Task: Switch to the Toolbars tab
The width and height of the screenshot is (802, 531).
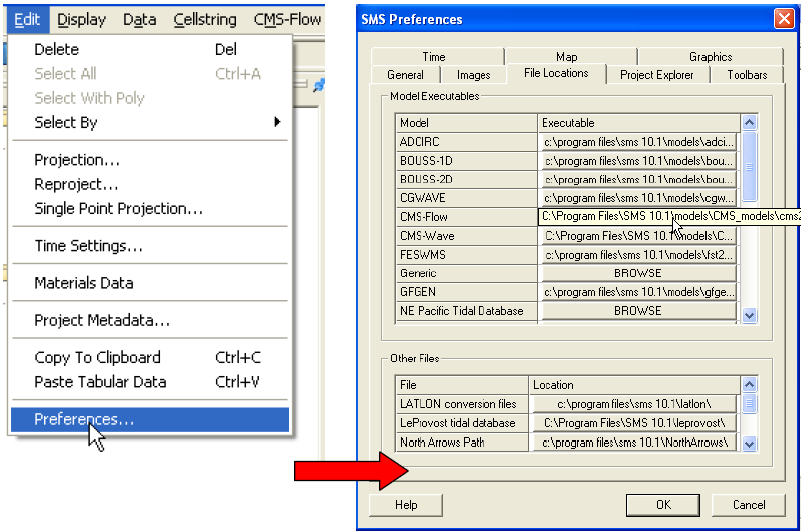Action: (x=747, y=75)
